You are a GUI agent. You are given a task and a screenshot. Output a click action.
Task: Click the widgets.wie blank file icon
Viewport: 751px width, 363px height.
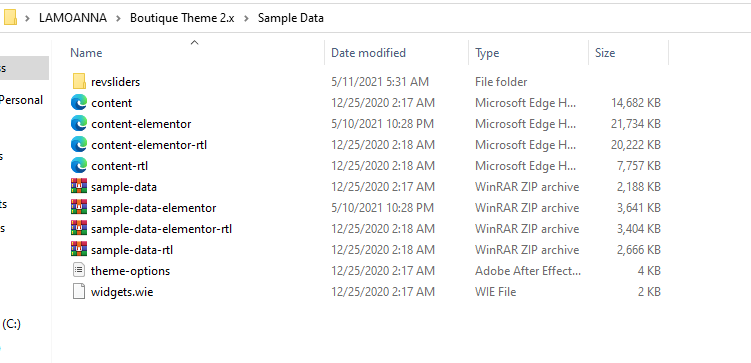click(79, 291)
